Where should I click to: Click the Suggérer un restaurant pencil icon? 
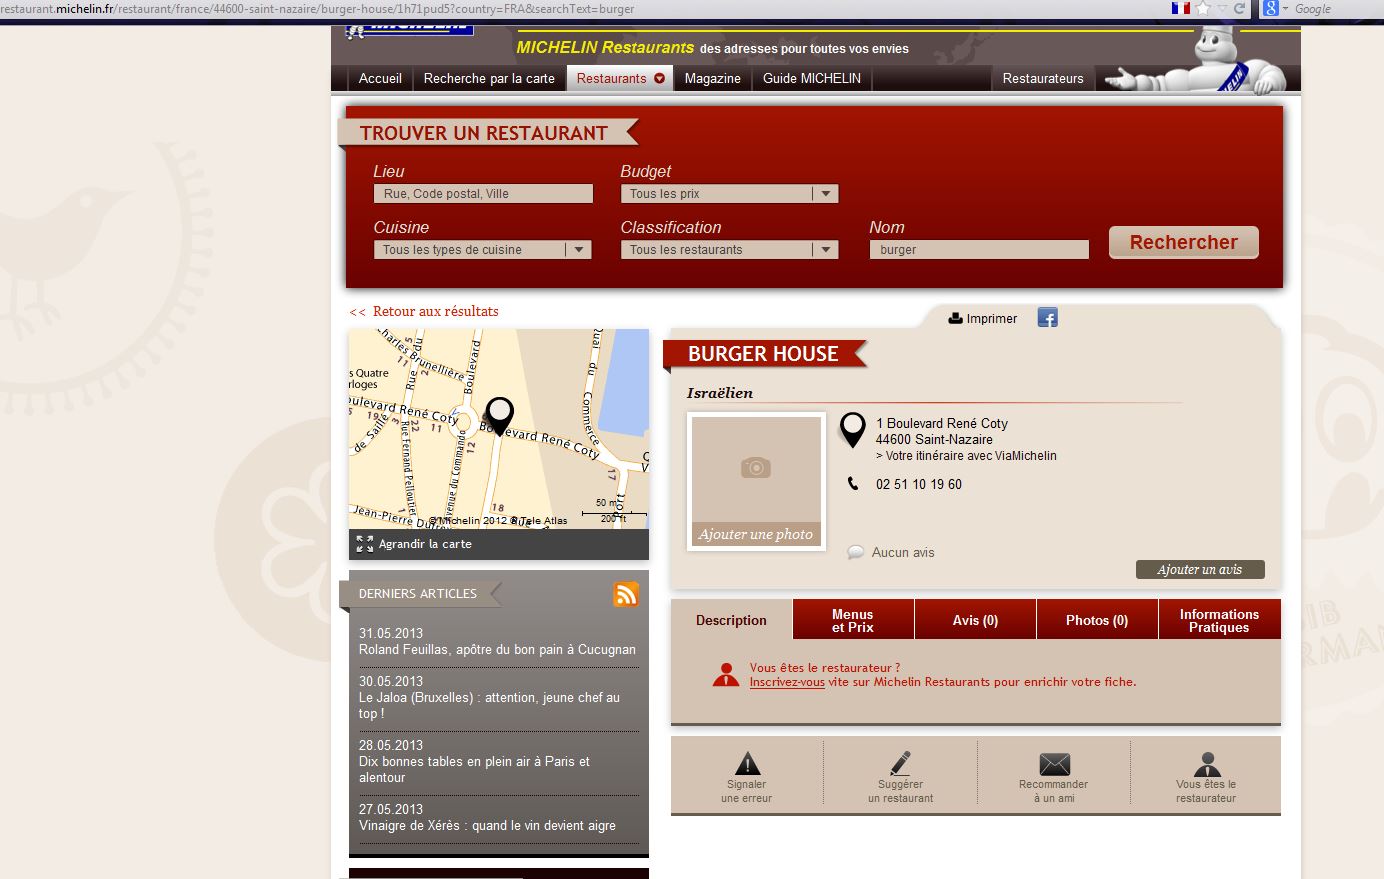click(x=900, y=764)
